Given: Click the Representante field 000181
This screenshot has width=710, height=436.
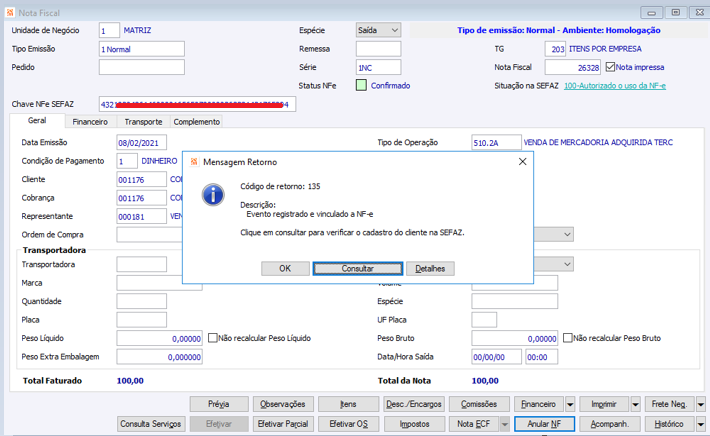Looking at the screenshot, I should [x=141, y=216].
